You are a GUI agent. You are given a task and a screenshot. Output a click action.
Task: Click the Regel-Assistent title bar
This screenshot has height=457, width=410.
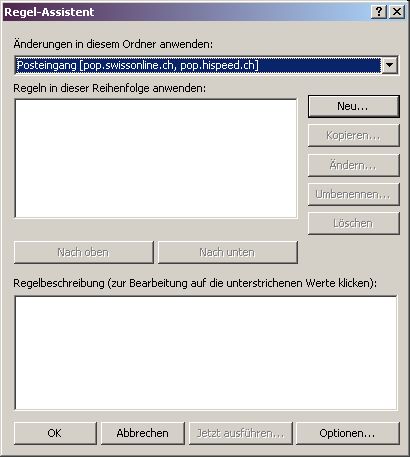[x=187, y=12]
